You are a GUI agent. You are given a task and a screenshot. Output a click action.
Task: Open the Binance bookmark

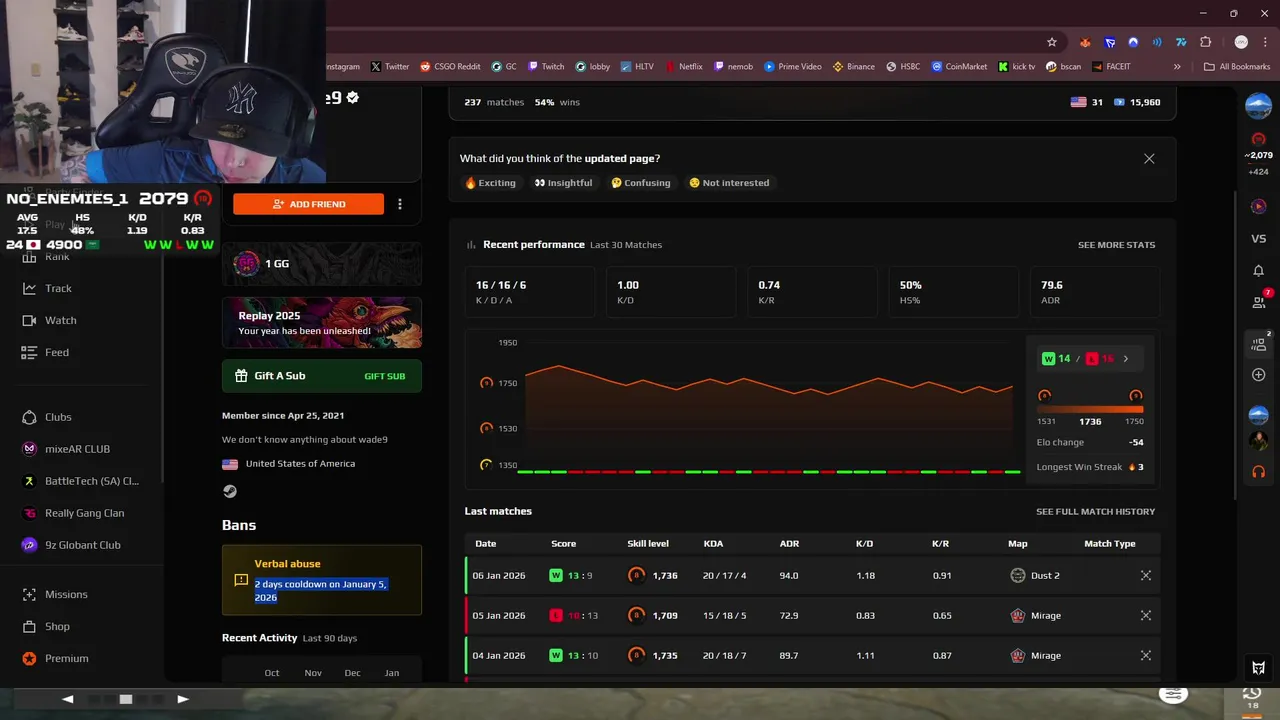(853, 67)
